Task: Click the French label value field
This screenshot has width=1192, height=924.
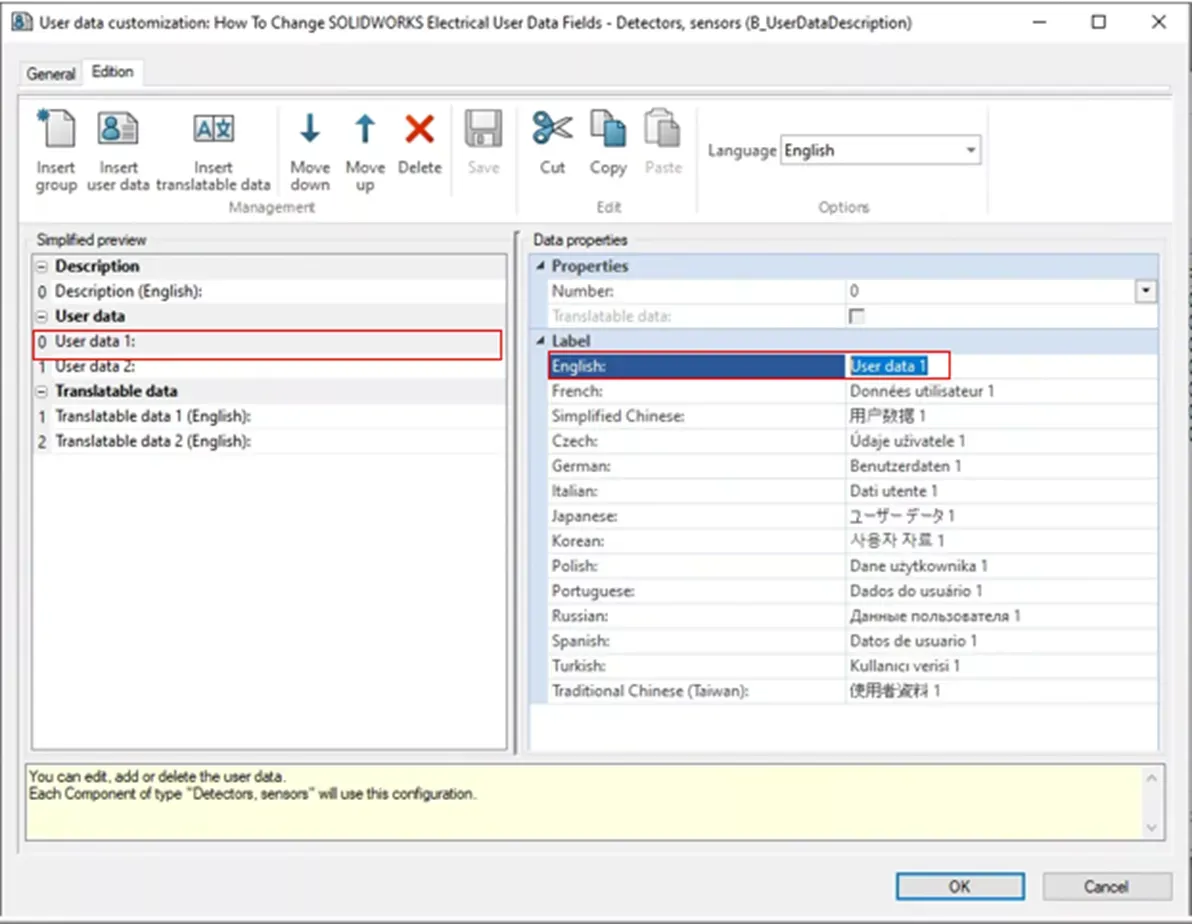Action: pos(1001,391)
